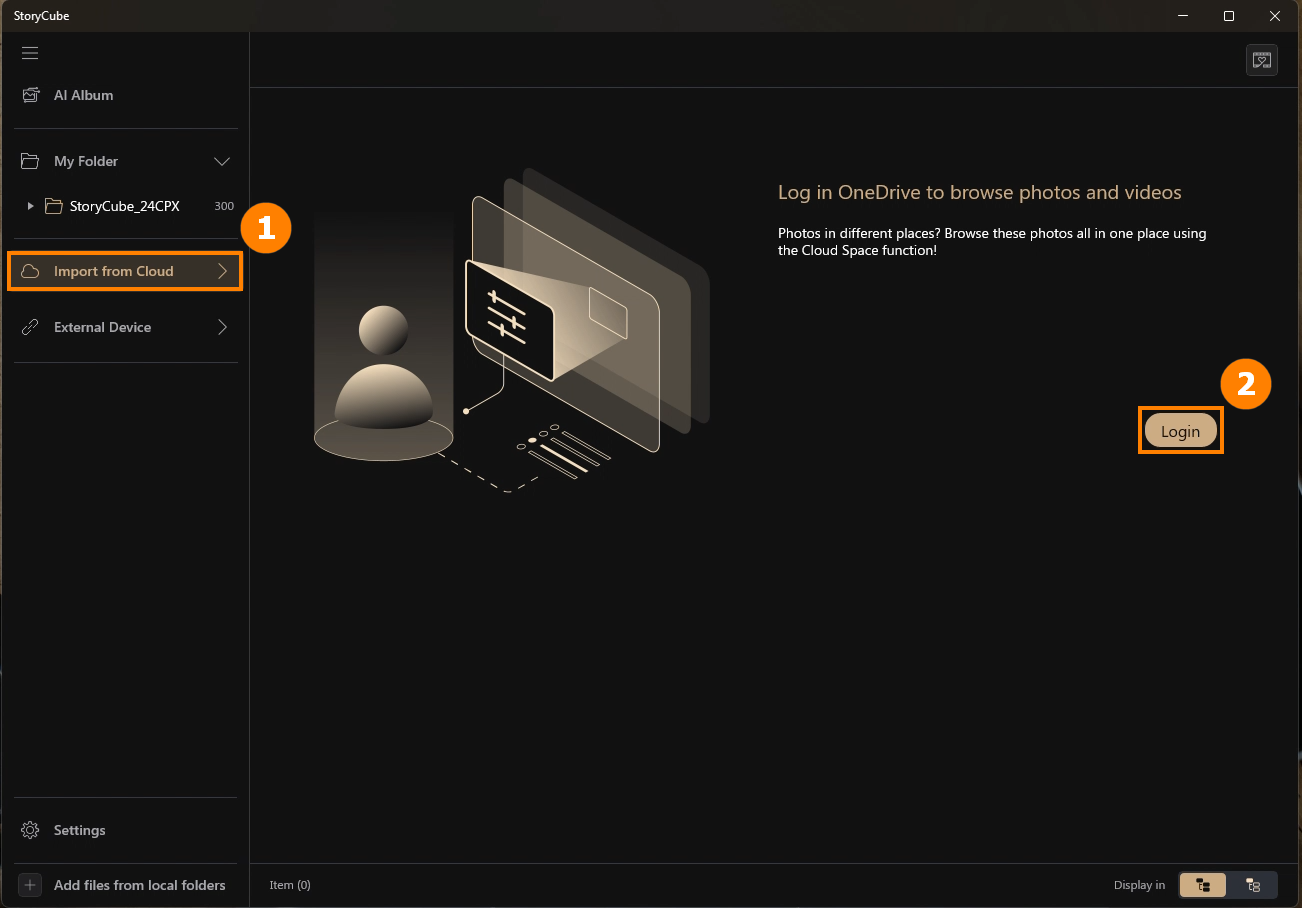Expand StoryCube_24CPX tree triangle
The image size is (1302, 908).
pos(30,206)
